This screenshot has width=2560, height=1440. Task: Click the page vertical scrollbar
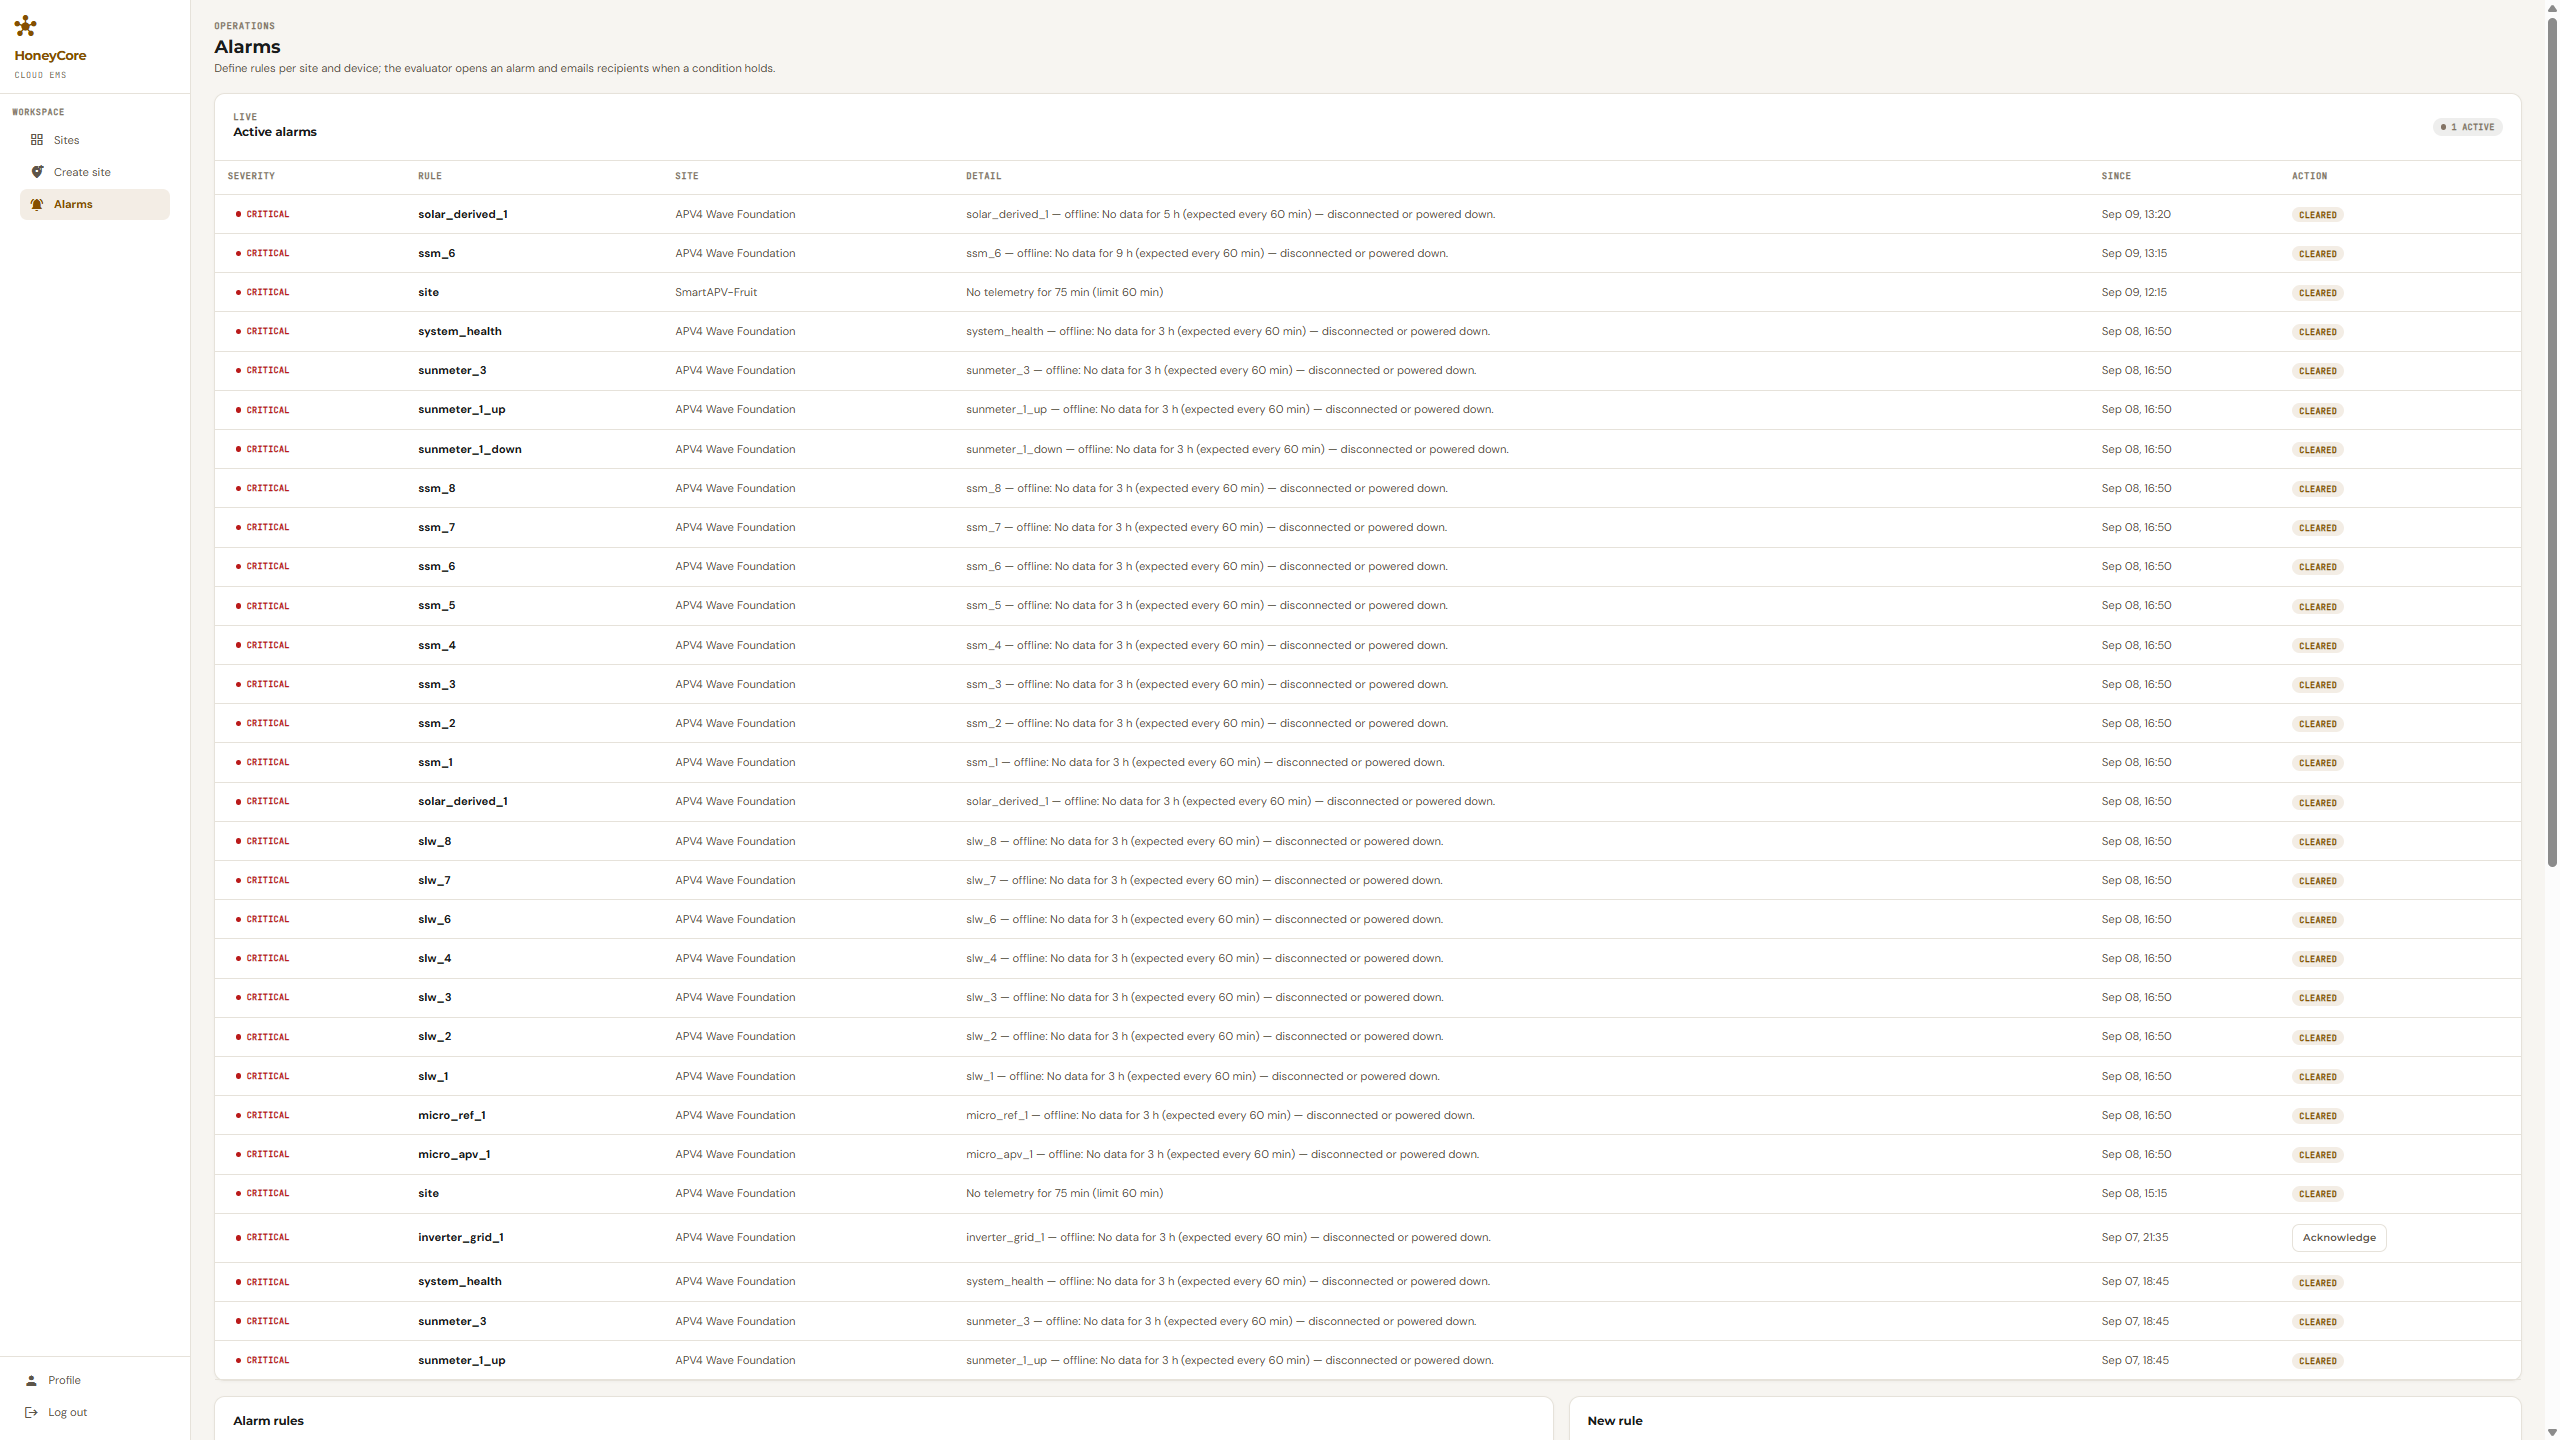(x=2552, y=440)
